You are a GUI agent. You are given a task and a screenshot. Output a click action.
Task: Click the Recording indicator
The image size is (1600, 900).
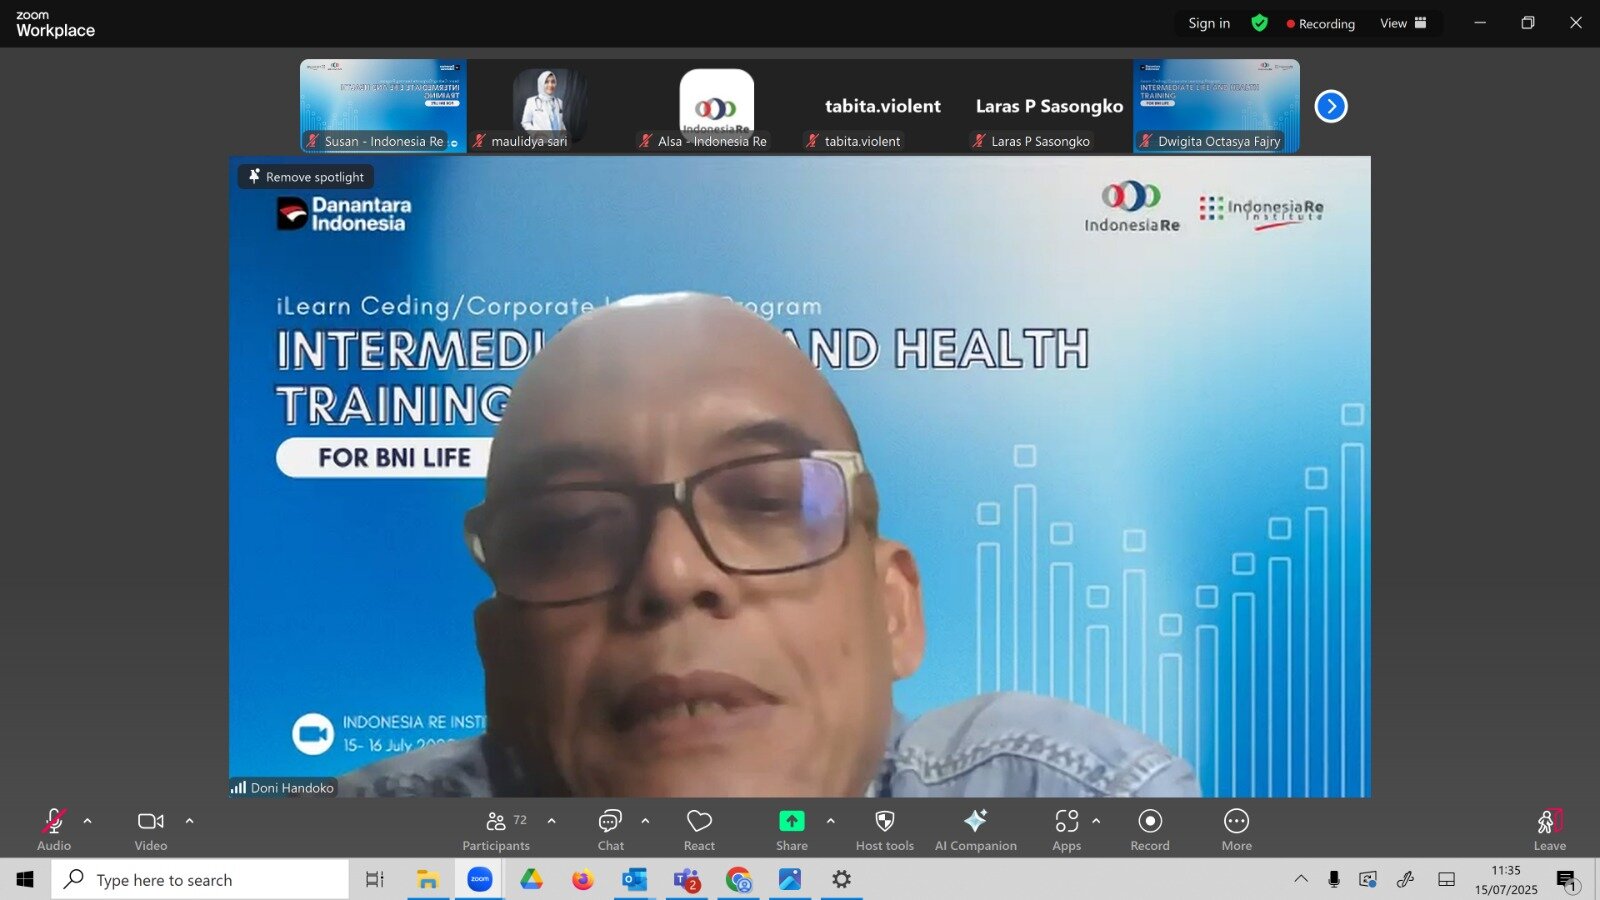(1321, 23)
